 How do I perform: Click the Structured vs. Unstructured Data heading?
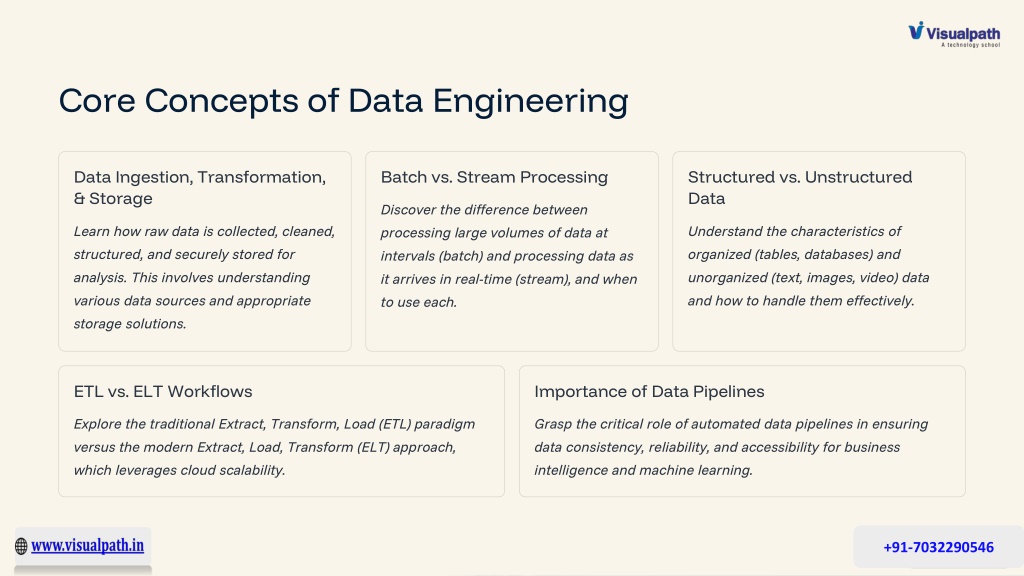tap(800, 187)
